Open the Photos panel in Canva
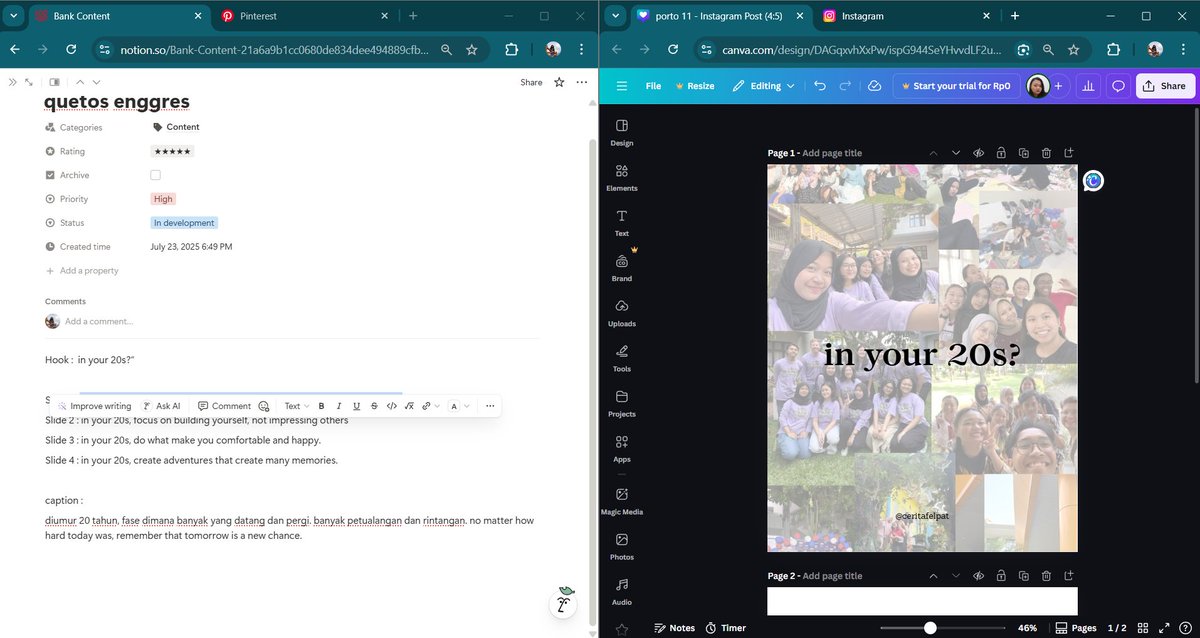The image size is (1200, 638). point(621,545)
